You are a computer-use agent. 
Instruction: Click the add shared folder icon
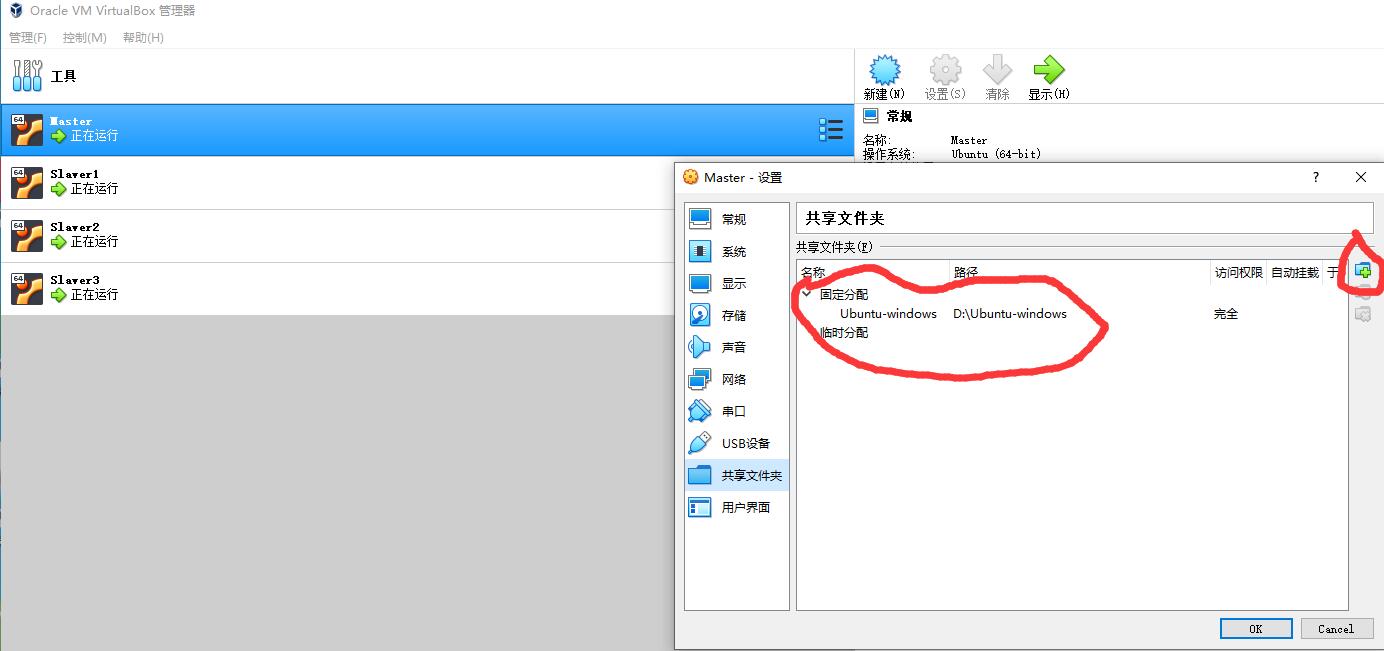coord(1362,271)
